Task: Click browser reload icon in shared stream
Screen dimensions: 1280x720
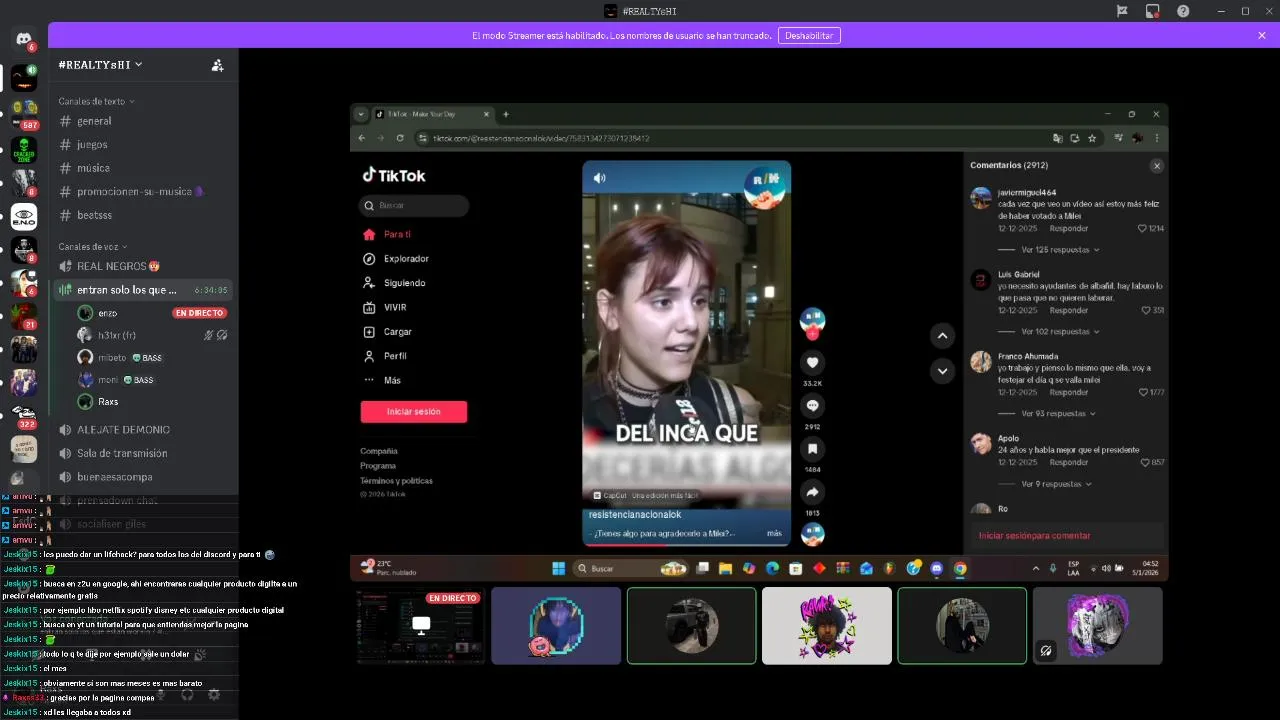Action: [x=400, y=138]
